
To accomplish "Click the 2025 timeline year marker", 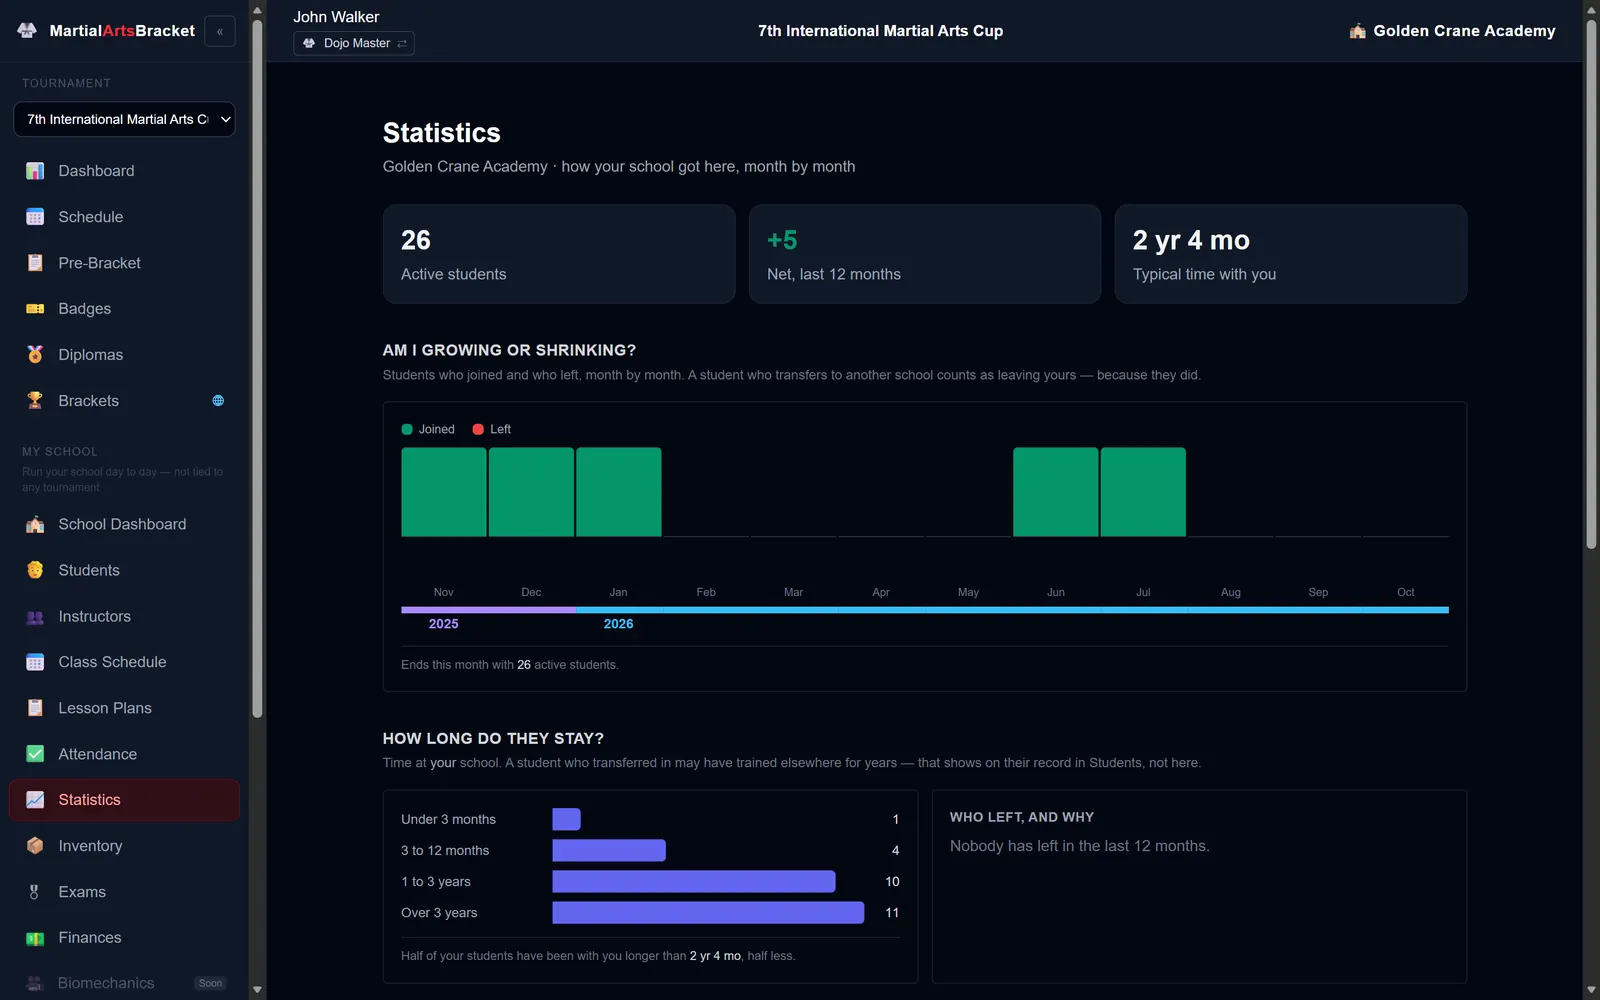I will tap(444, 624).
